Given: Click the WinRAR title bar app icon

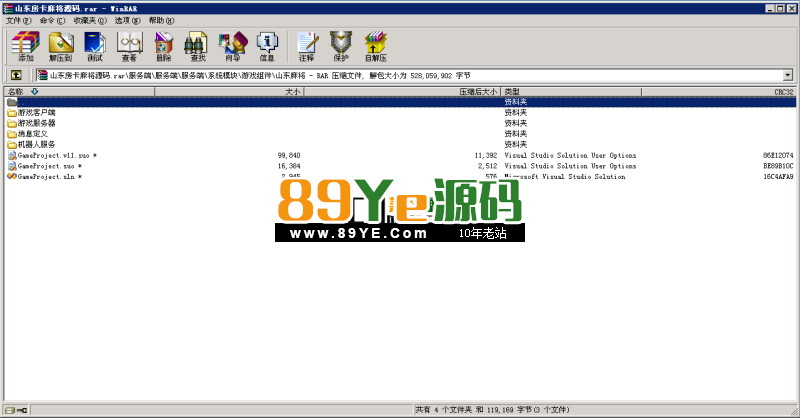Looking at the screenshot, I should [8, 8].
